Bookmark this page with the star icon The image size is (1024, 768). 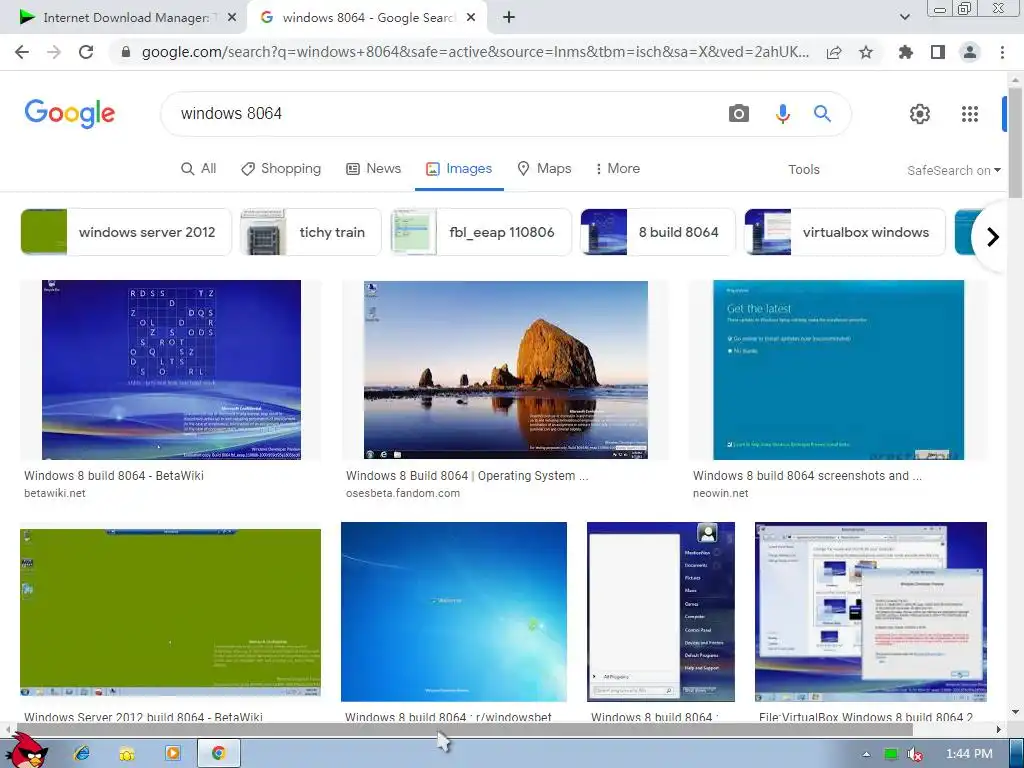[x=866, y=52]
